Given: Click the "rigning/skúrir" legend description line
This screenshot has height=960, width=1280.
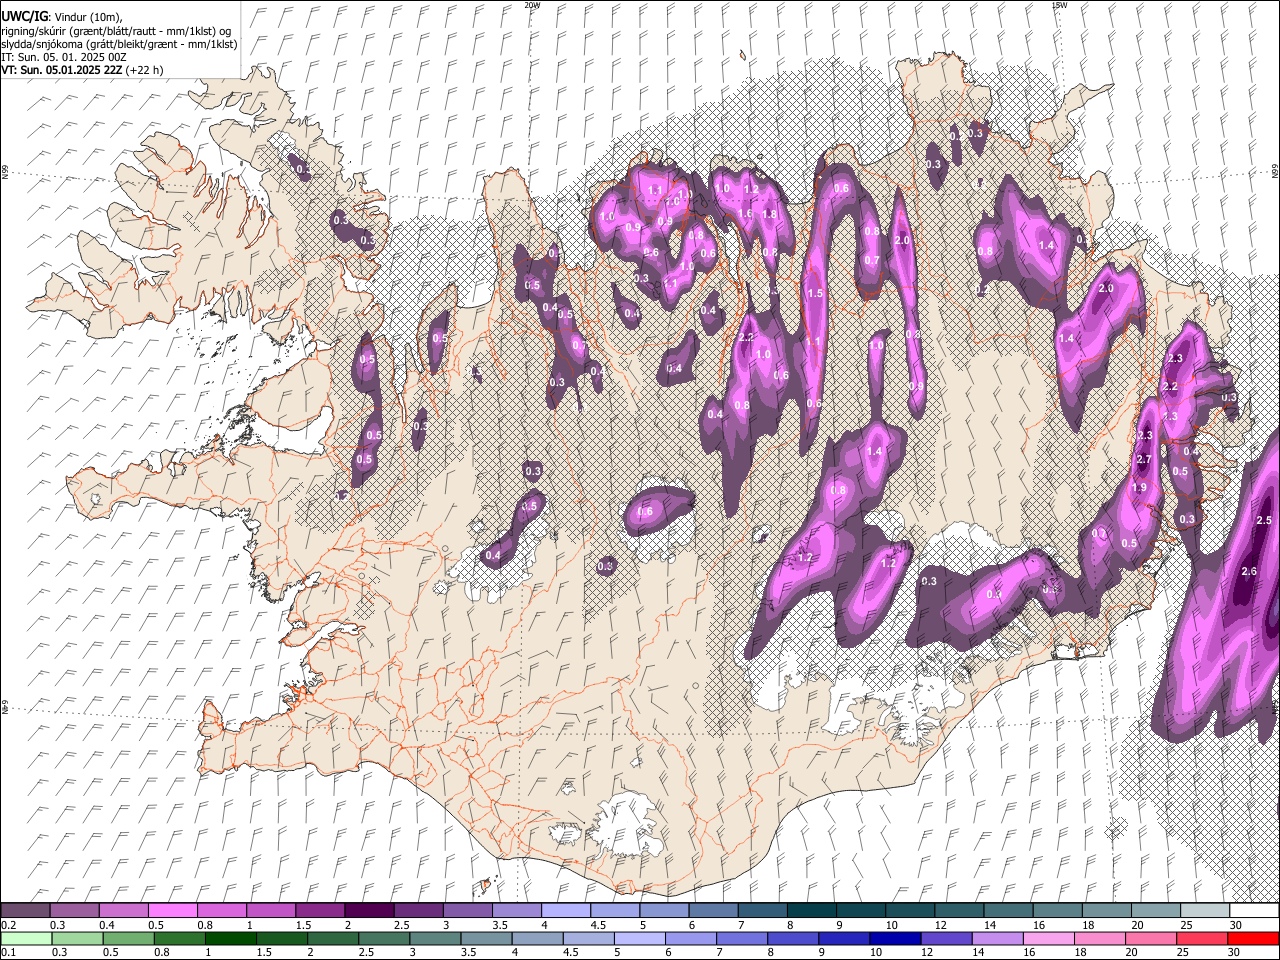Looking at the screenshot, I should tap(116, 30).
